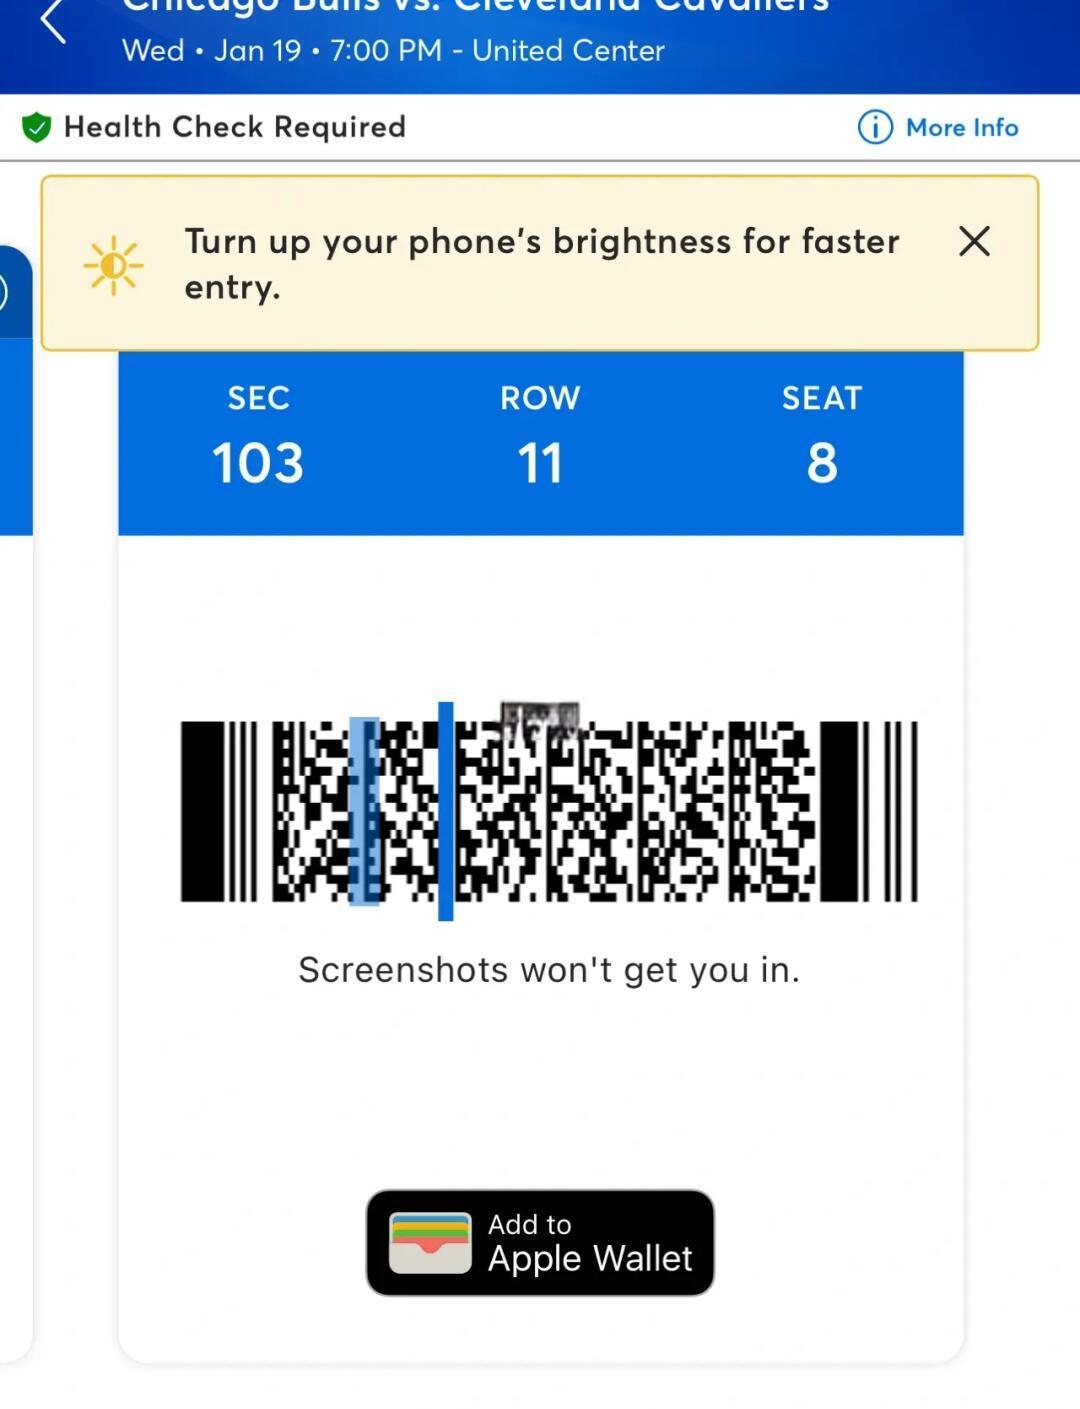
Task: Tap the ticket barcode
Action: click(549, 811)
